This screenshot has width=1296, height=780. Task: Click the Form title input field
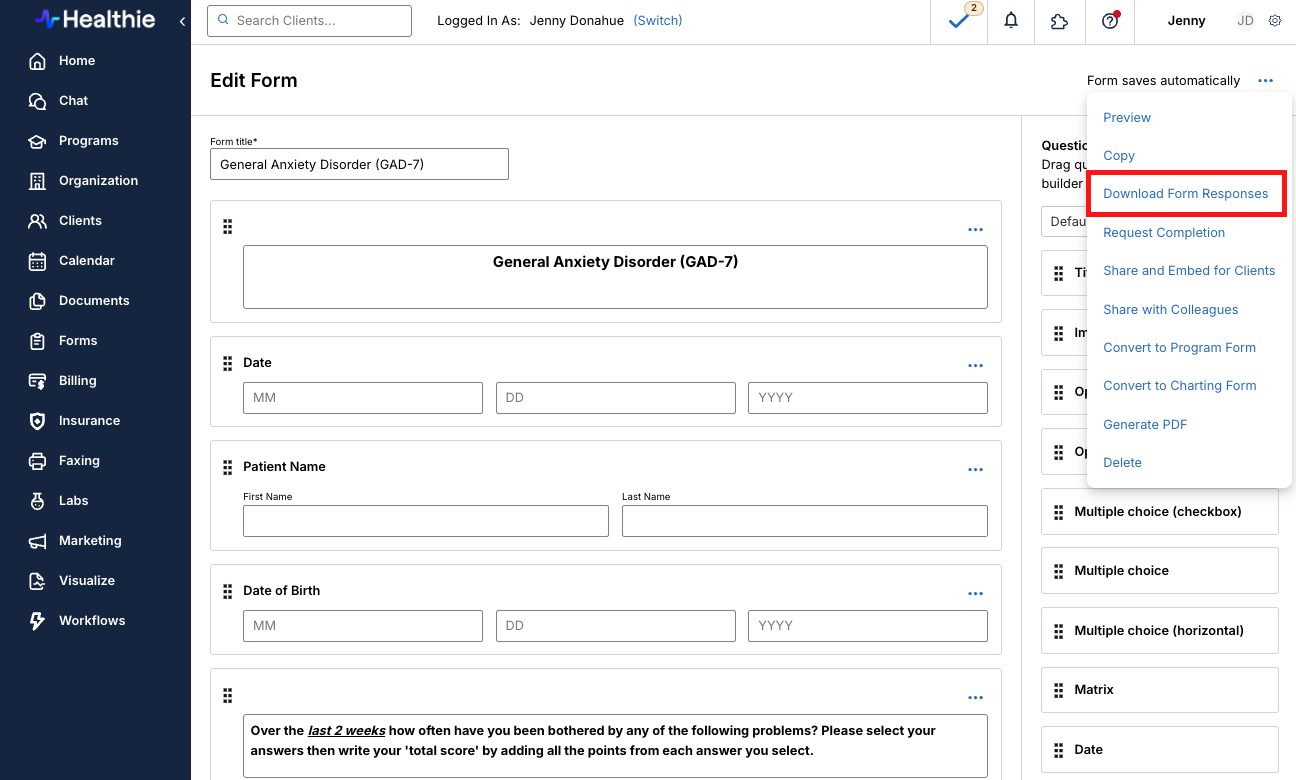359,164
